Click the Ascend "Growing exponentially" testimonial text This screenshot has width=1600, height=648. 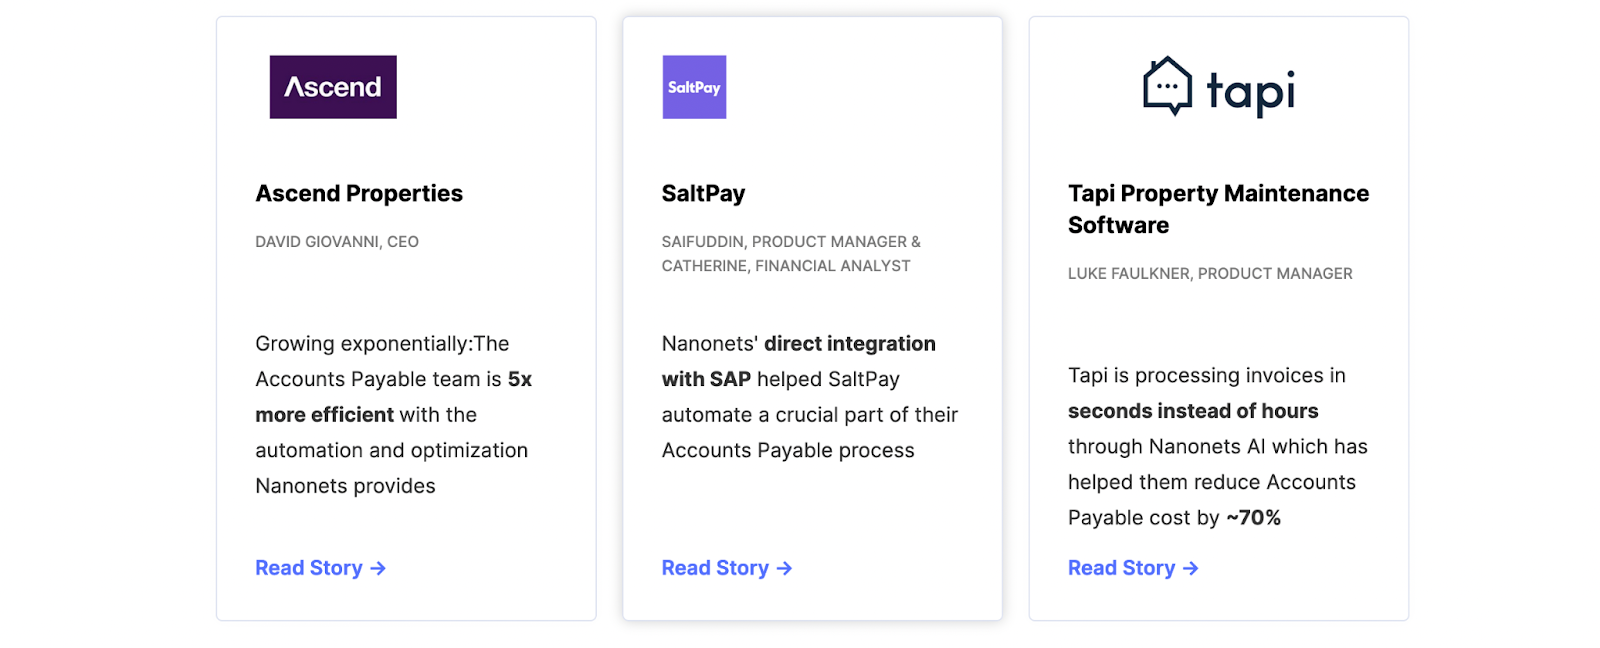(x=393, y=415)
